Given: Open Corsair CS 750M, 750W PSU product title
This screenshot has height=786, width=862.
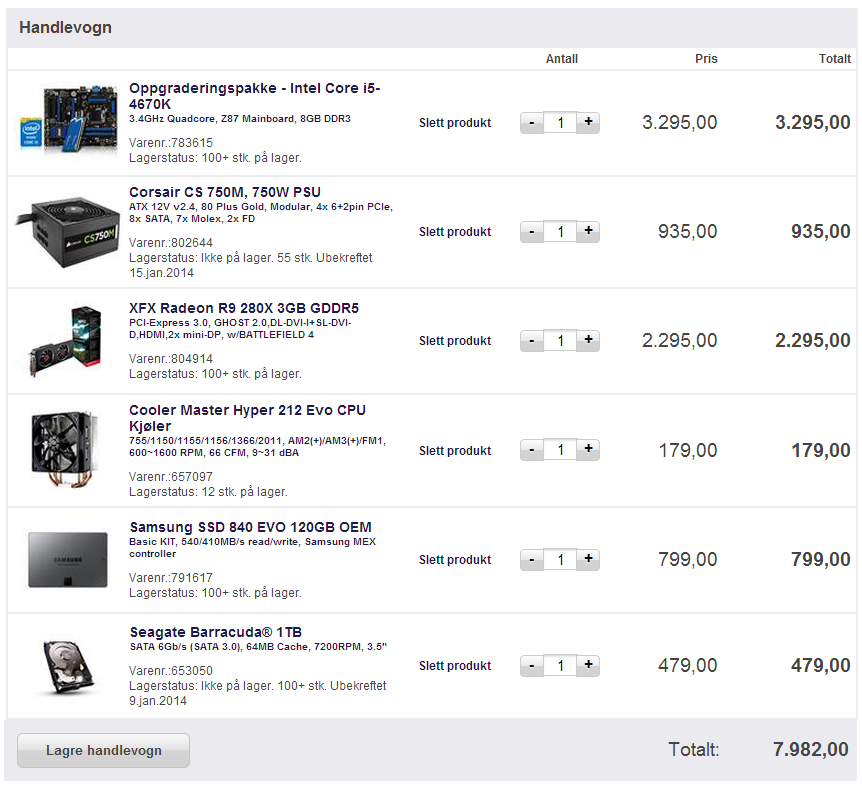Looking at the screenshot, I should pos(225,192).
